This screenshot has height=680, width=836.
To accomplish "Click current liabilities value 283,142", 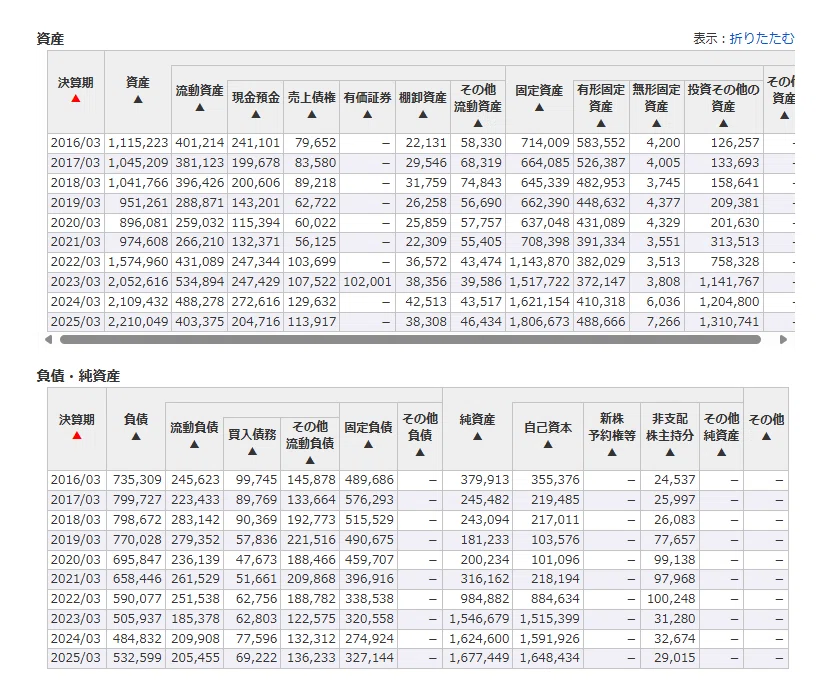I will point(195,520).
